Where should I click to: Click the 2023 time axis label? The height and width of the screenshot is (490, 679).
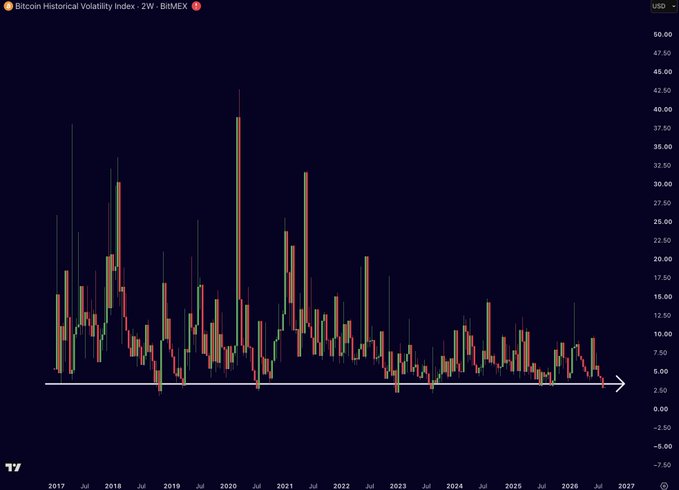click(x=398, y=486)
